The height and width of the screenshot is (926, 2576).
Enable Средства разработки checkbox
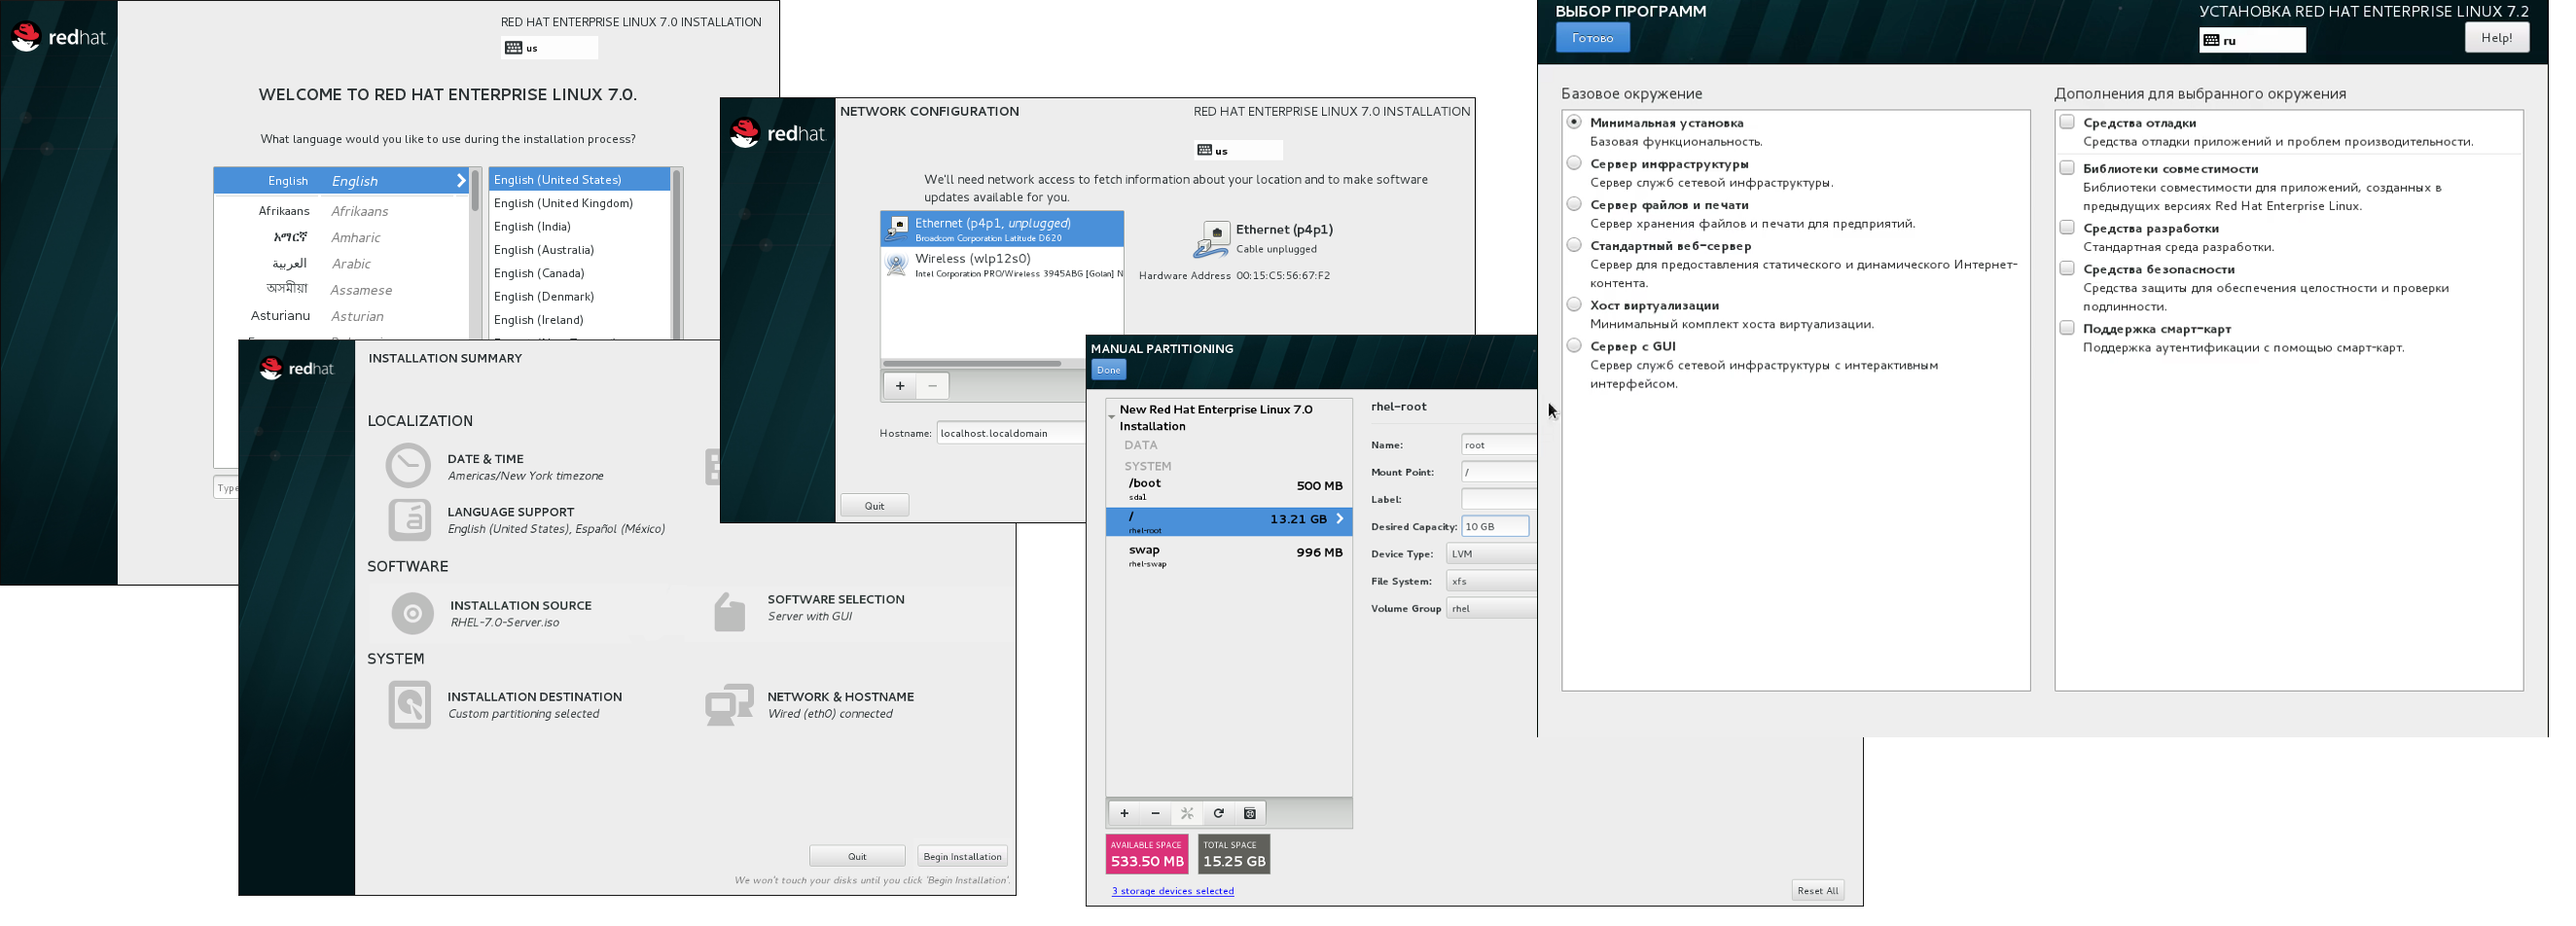2067,228
